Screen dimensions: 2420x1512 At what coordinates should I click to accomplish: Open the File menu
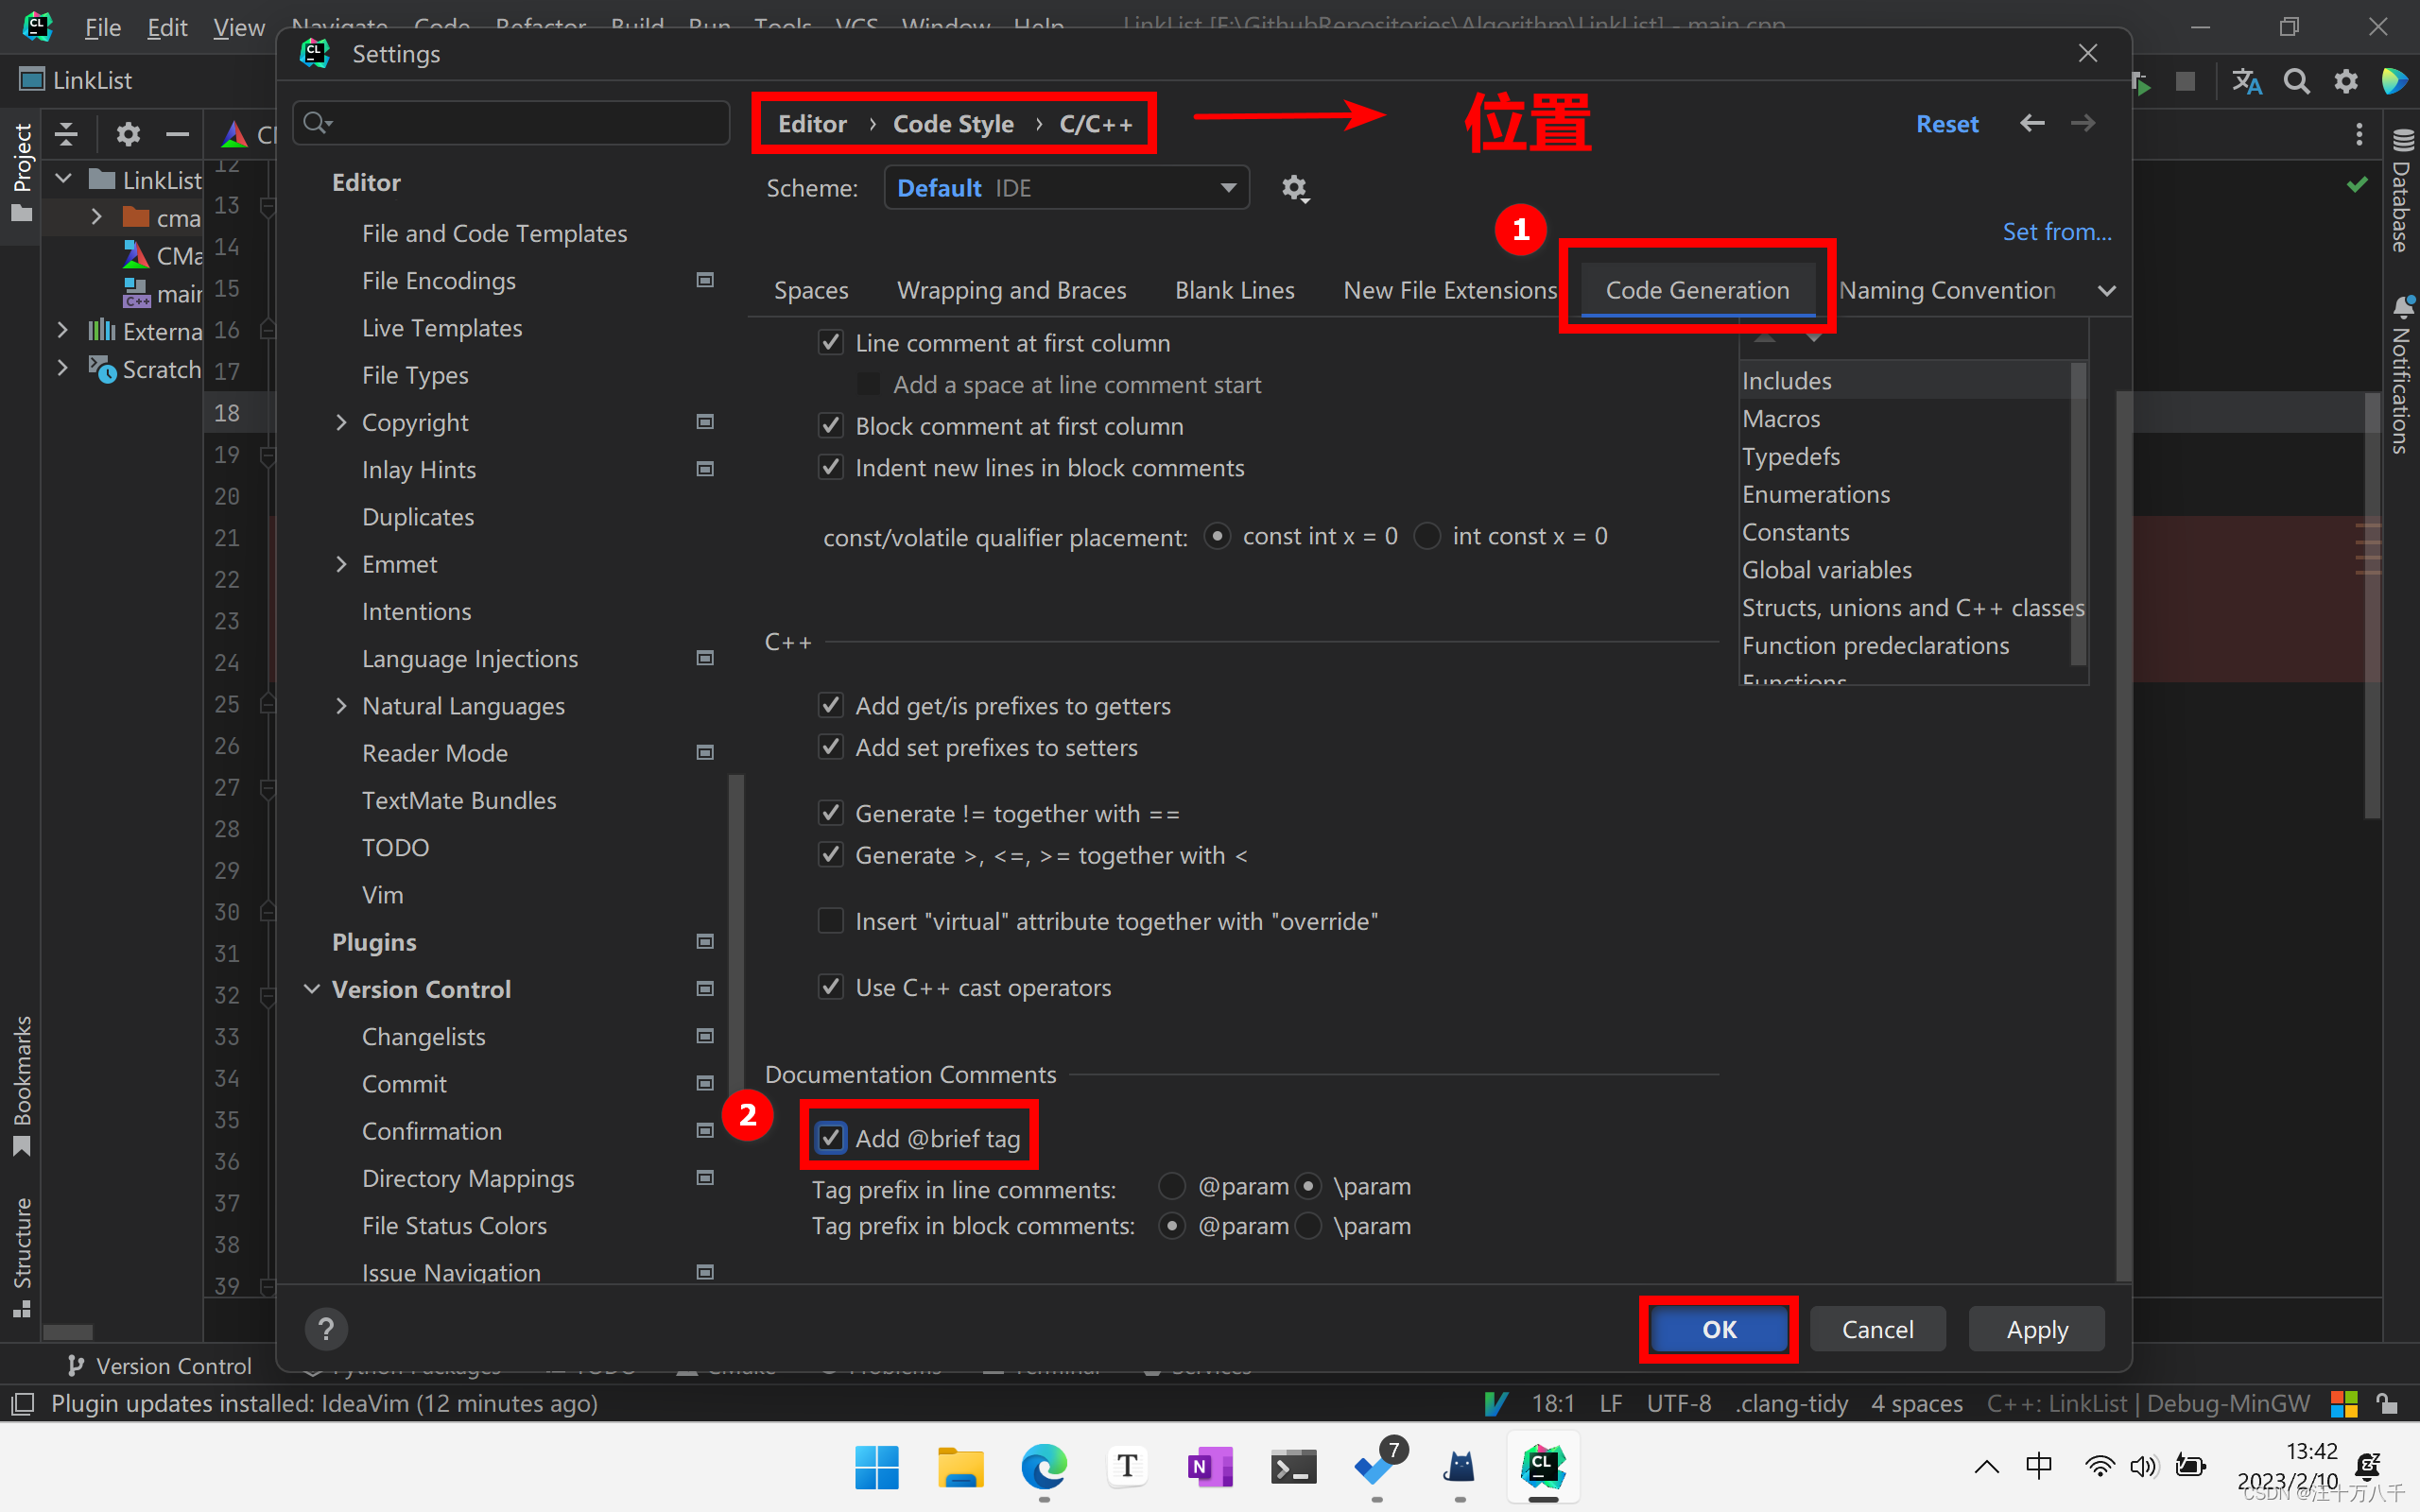[102, 27]
